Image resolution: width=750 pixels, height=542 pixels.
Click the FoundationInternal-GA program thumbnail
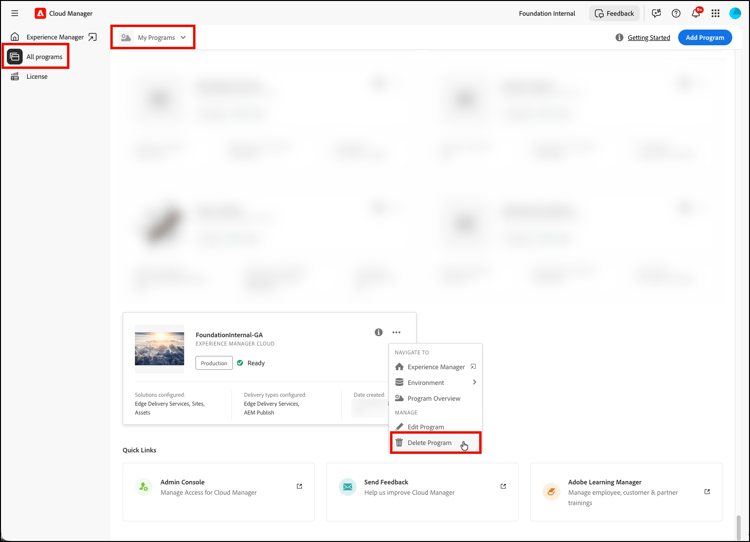pyautogui.click(x=159, y=349)
